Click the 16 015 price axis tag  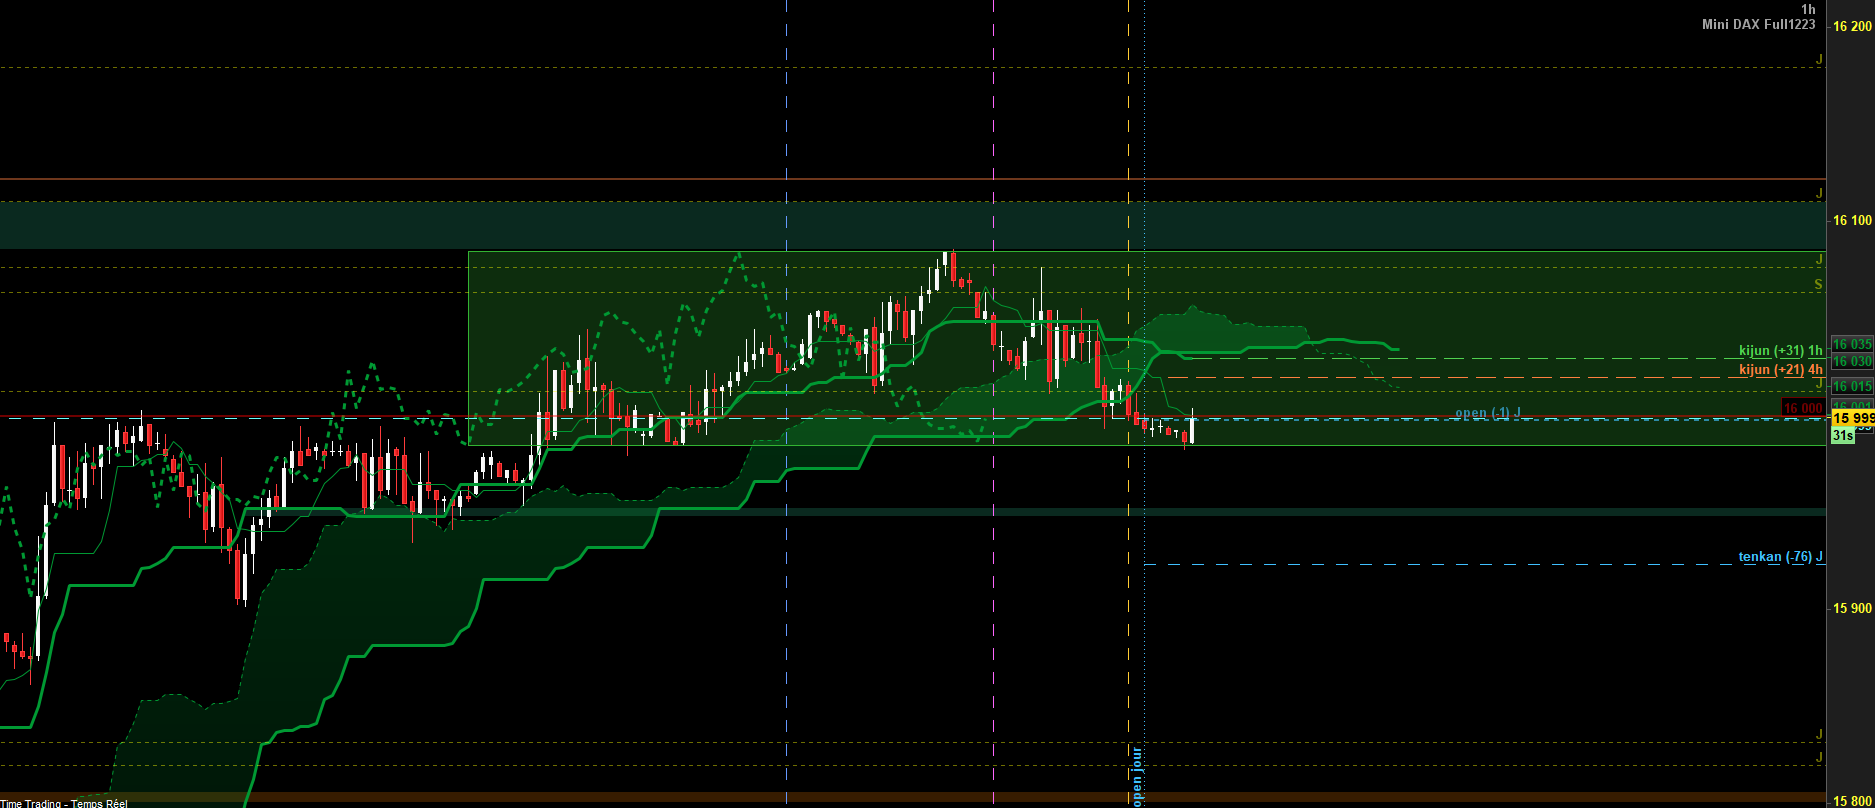(x=1852, y=386)
